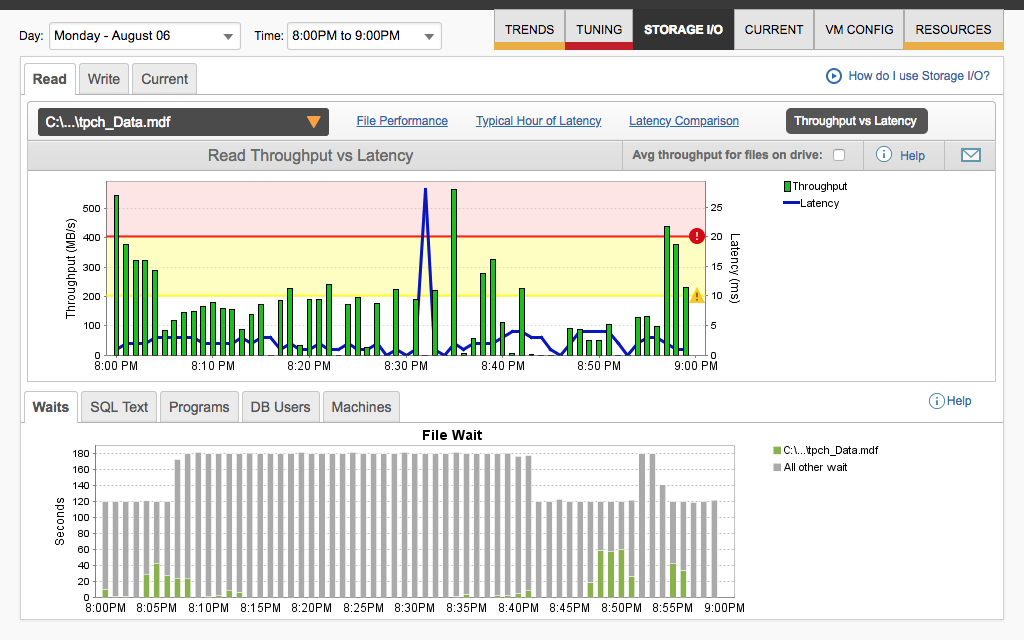The height and width of the screenshot is (640, 1024).
Task: Switch to the Write tab
Action: point(103,79)
